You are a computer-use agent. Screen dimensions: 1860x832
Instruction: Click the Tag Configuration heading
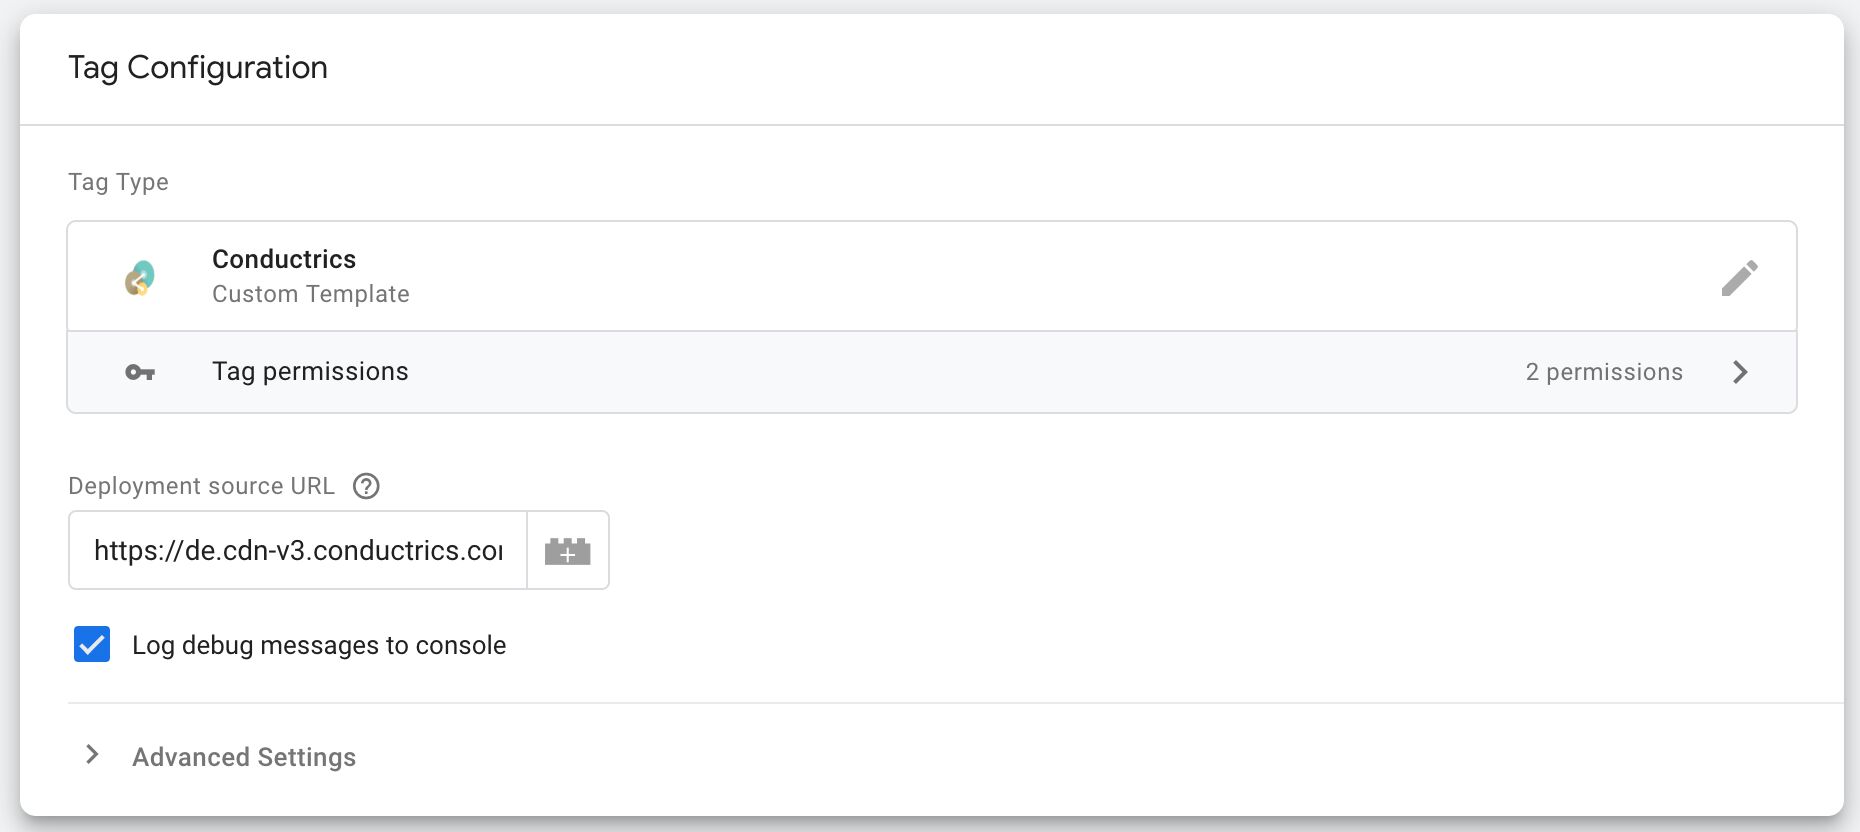tap(198, 67)
